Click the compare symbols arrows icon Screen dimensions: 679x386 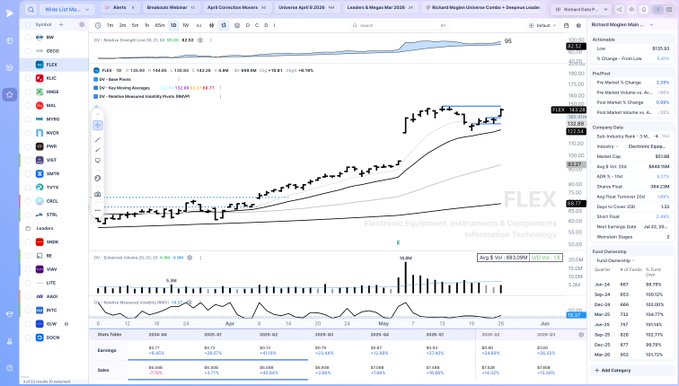tap(223, 26)
